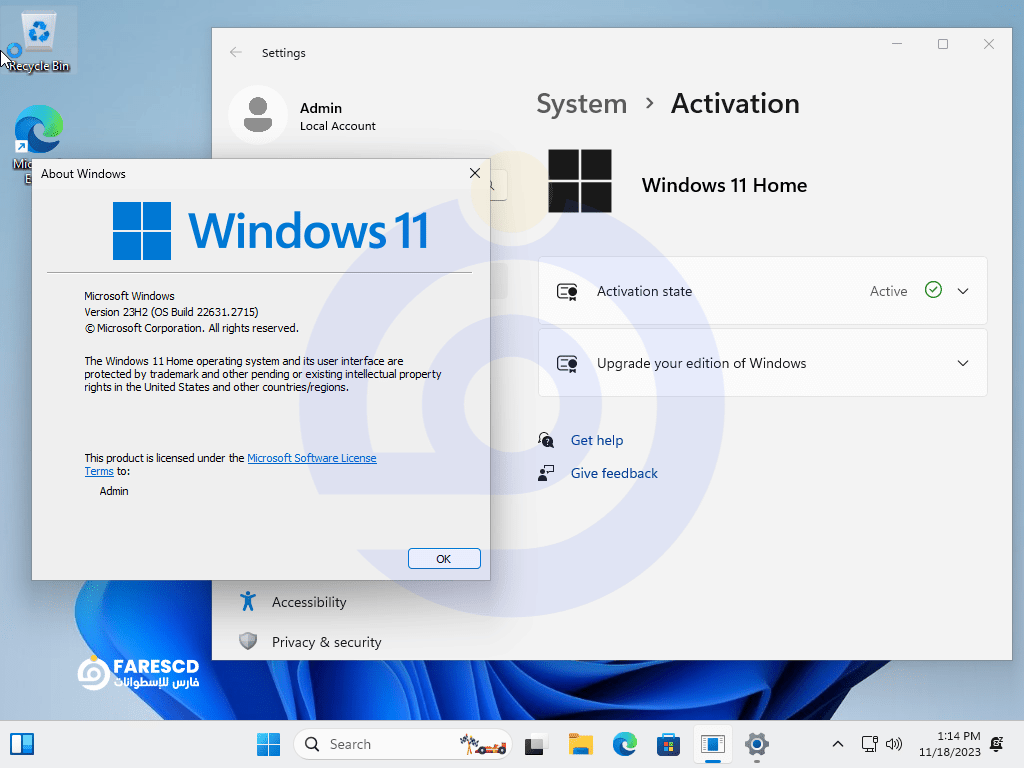Open the Microsoft Software License Terms link
1024x768 pixels.
(x=312, y=458)
